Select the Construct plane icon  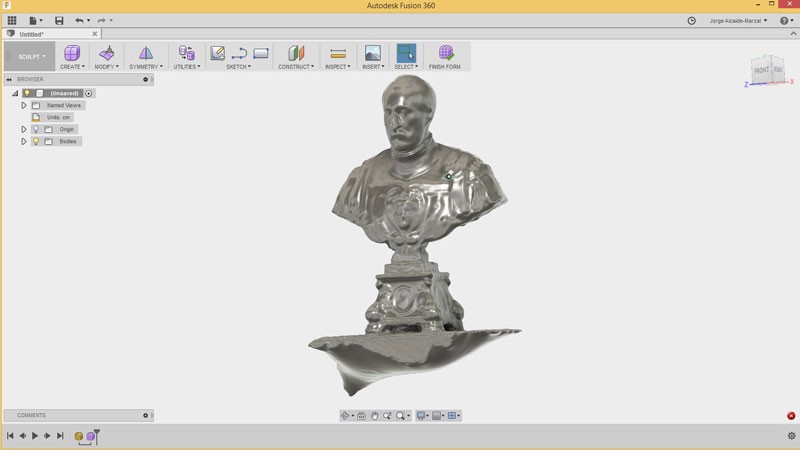(295, 52)
